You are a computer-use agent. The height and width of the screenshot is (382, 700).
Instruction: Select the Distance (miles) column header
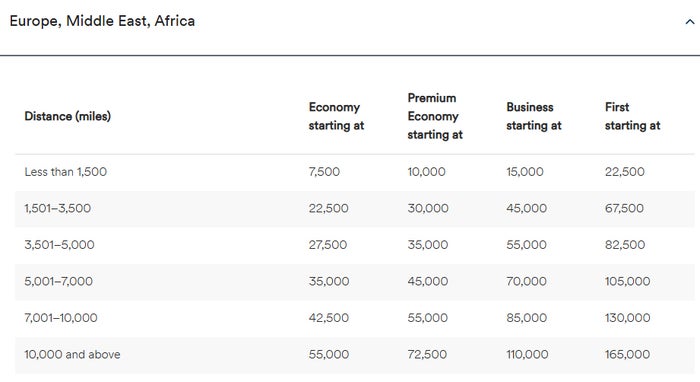(x=67, y=116)
